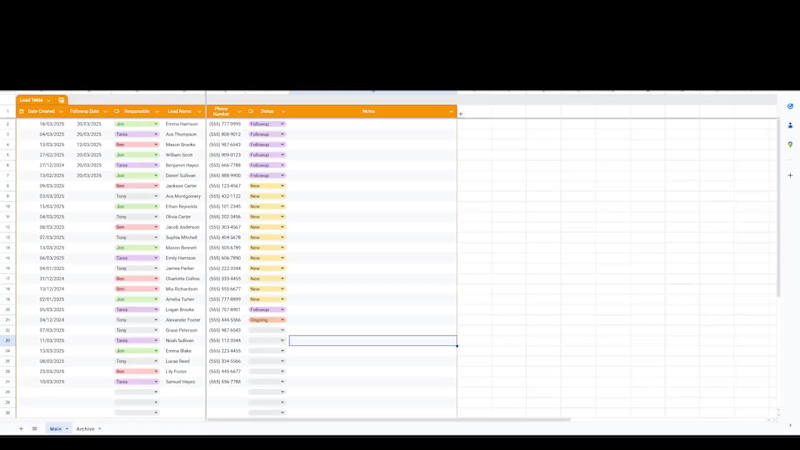Open Main tab options arrow
Screen dimensions: 800x450
point(67,429)
